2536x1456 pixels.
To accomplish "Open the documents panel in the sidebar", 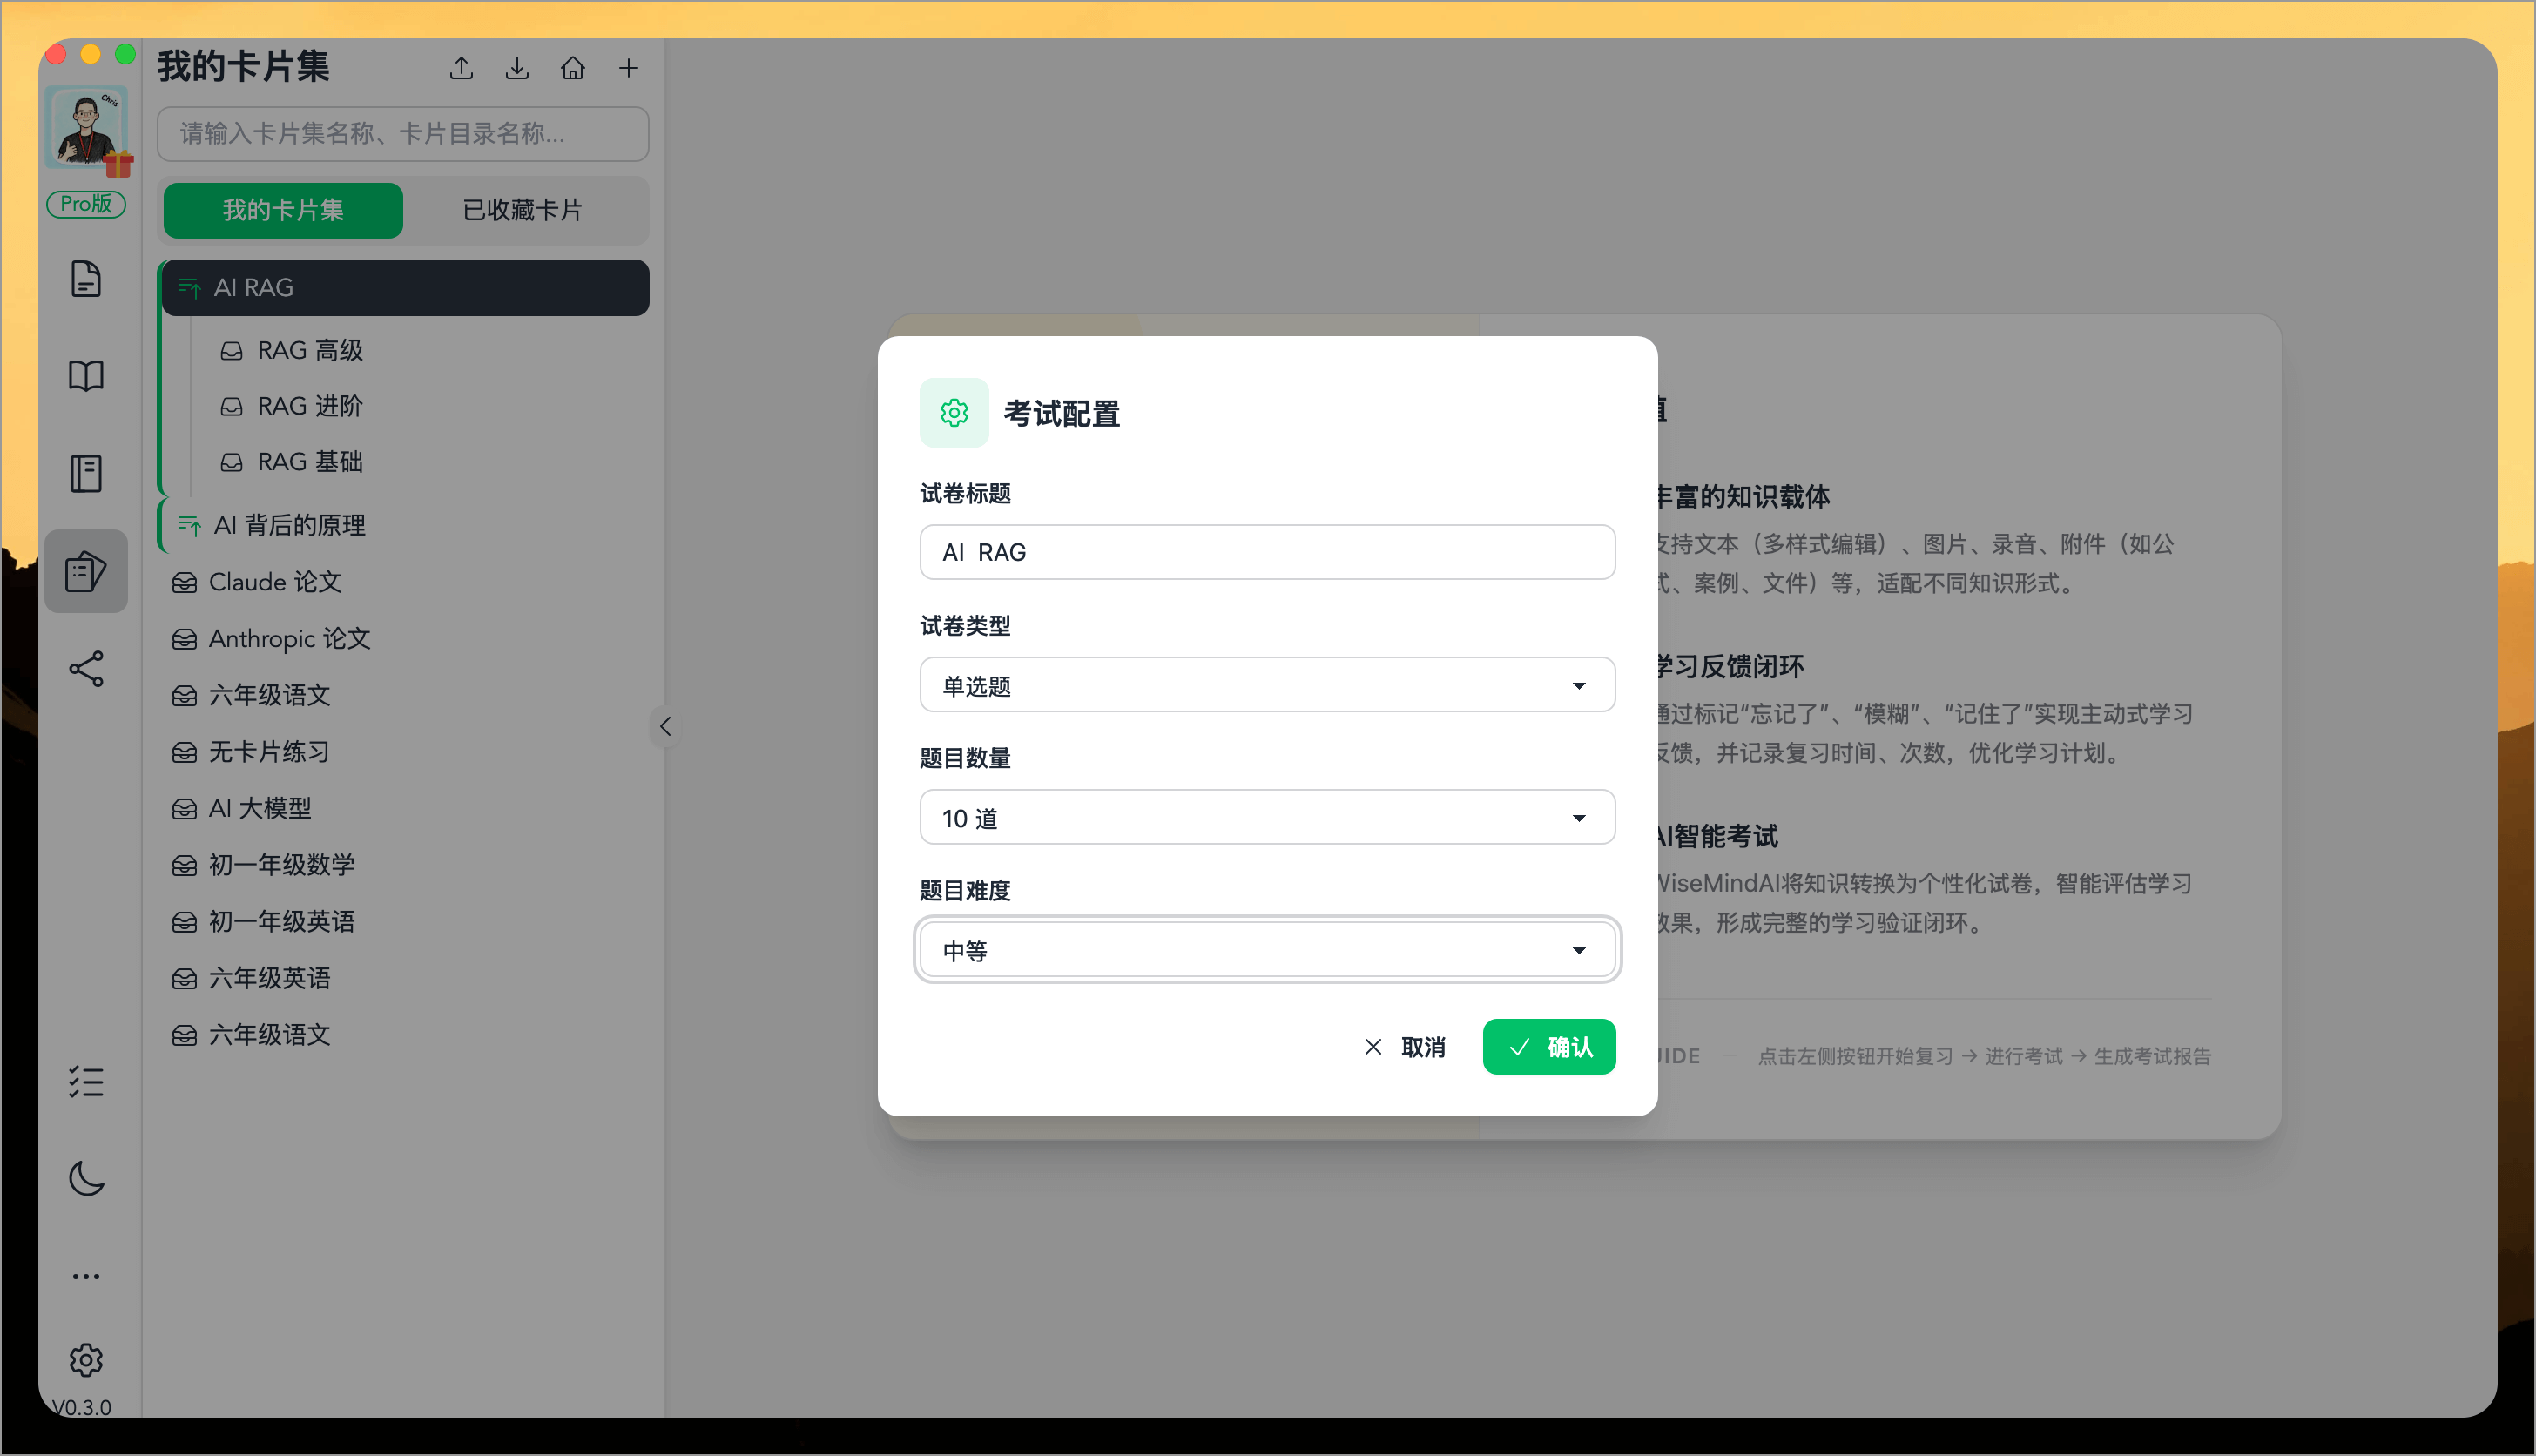I will click(x=86, y=279).
